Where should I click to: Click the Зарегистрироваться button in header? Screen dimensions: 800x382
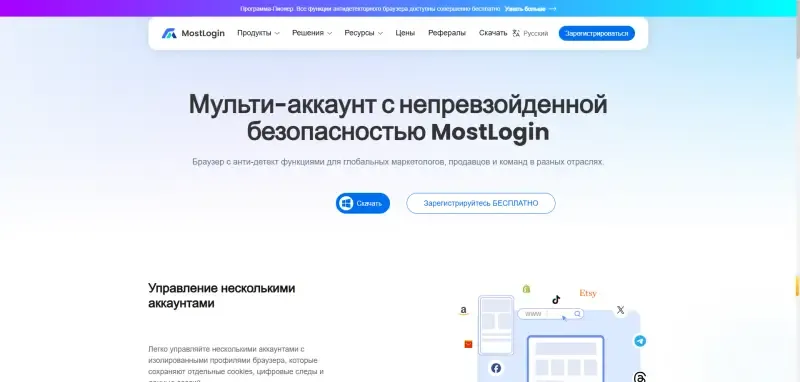[x=596, y=33]
